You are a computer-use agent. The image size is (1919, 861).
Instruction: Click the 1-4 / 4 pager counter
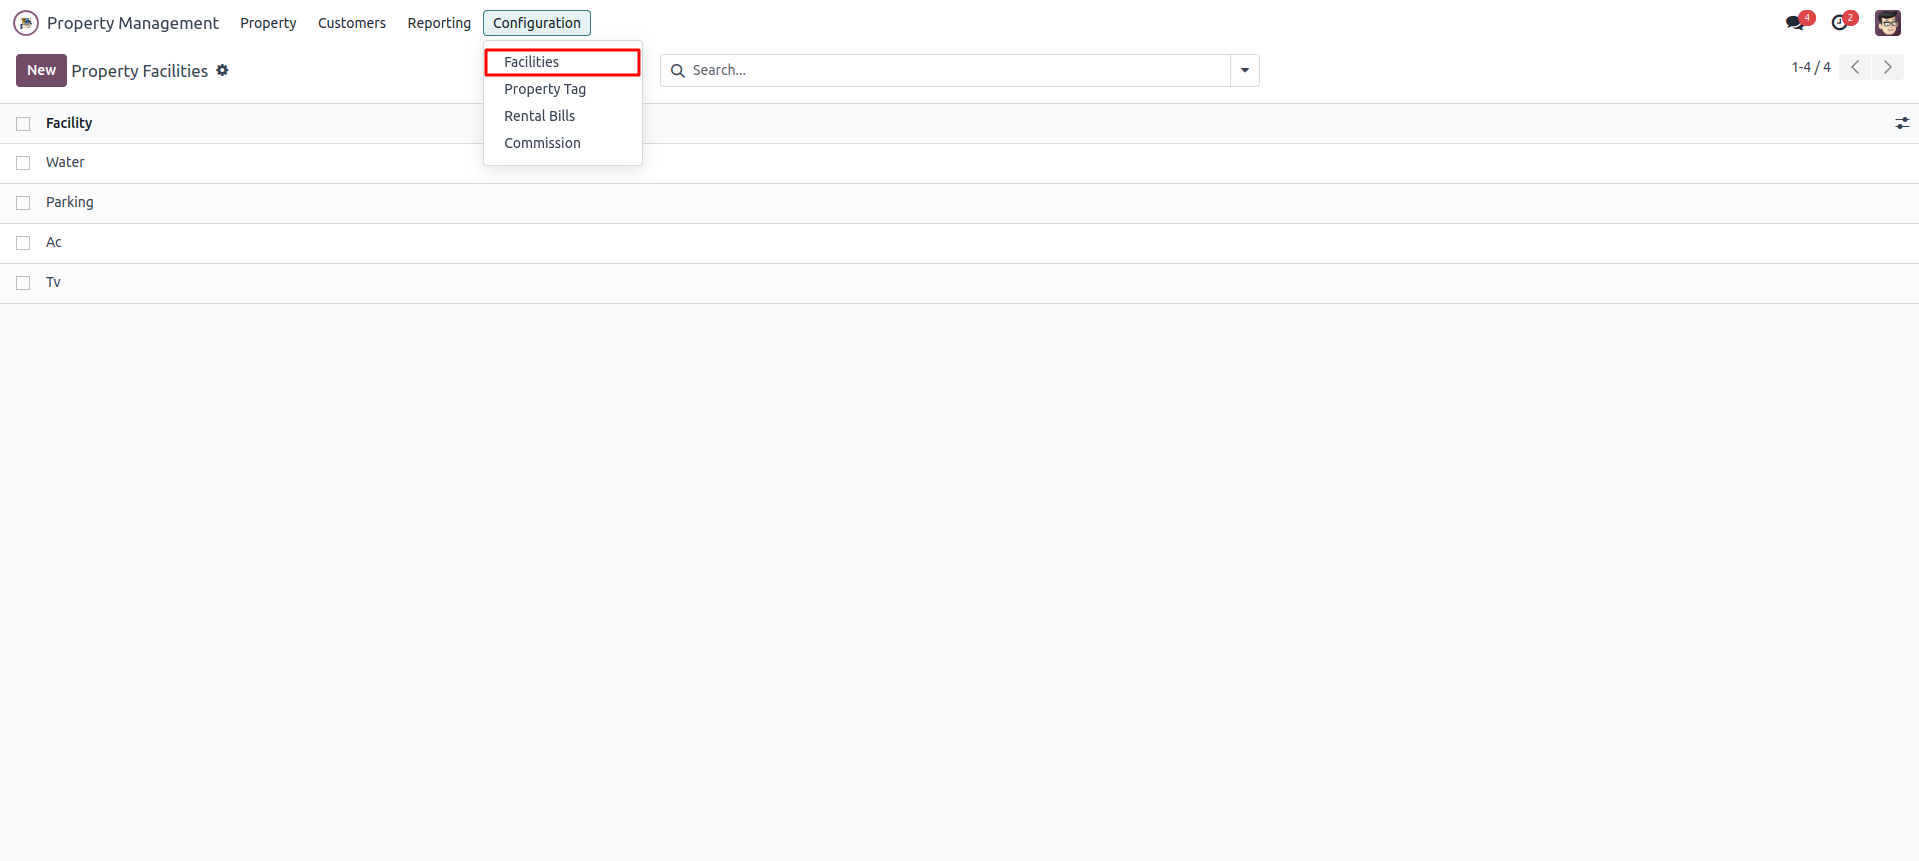click(1811, 67)
